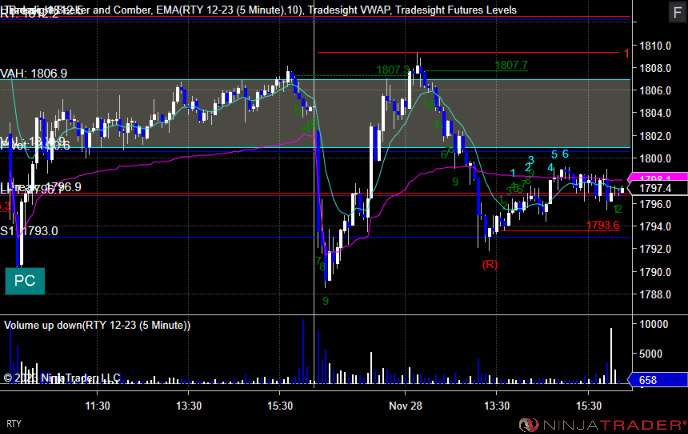Screen dimensions: 688x434
Task: Click the indicator title text at chart top
Action: (258, 10)
